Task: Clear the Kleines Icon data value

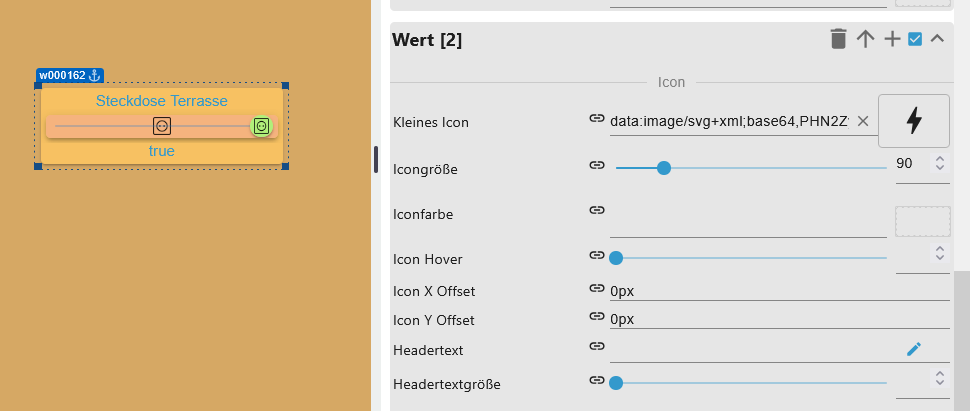Action: [x=863, y=121]
